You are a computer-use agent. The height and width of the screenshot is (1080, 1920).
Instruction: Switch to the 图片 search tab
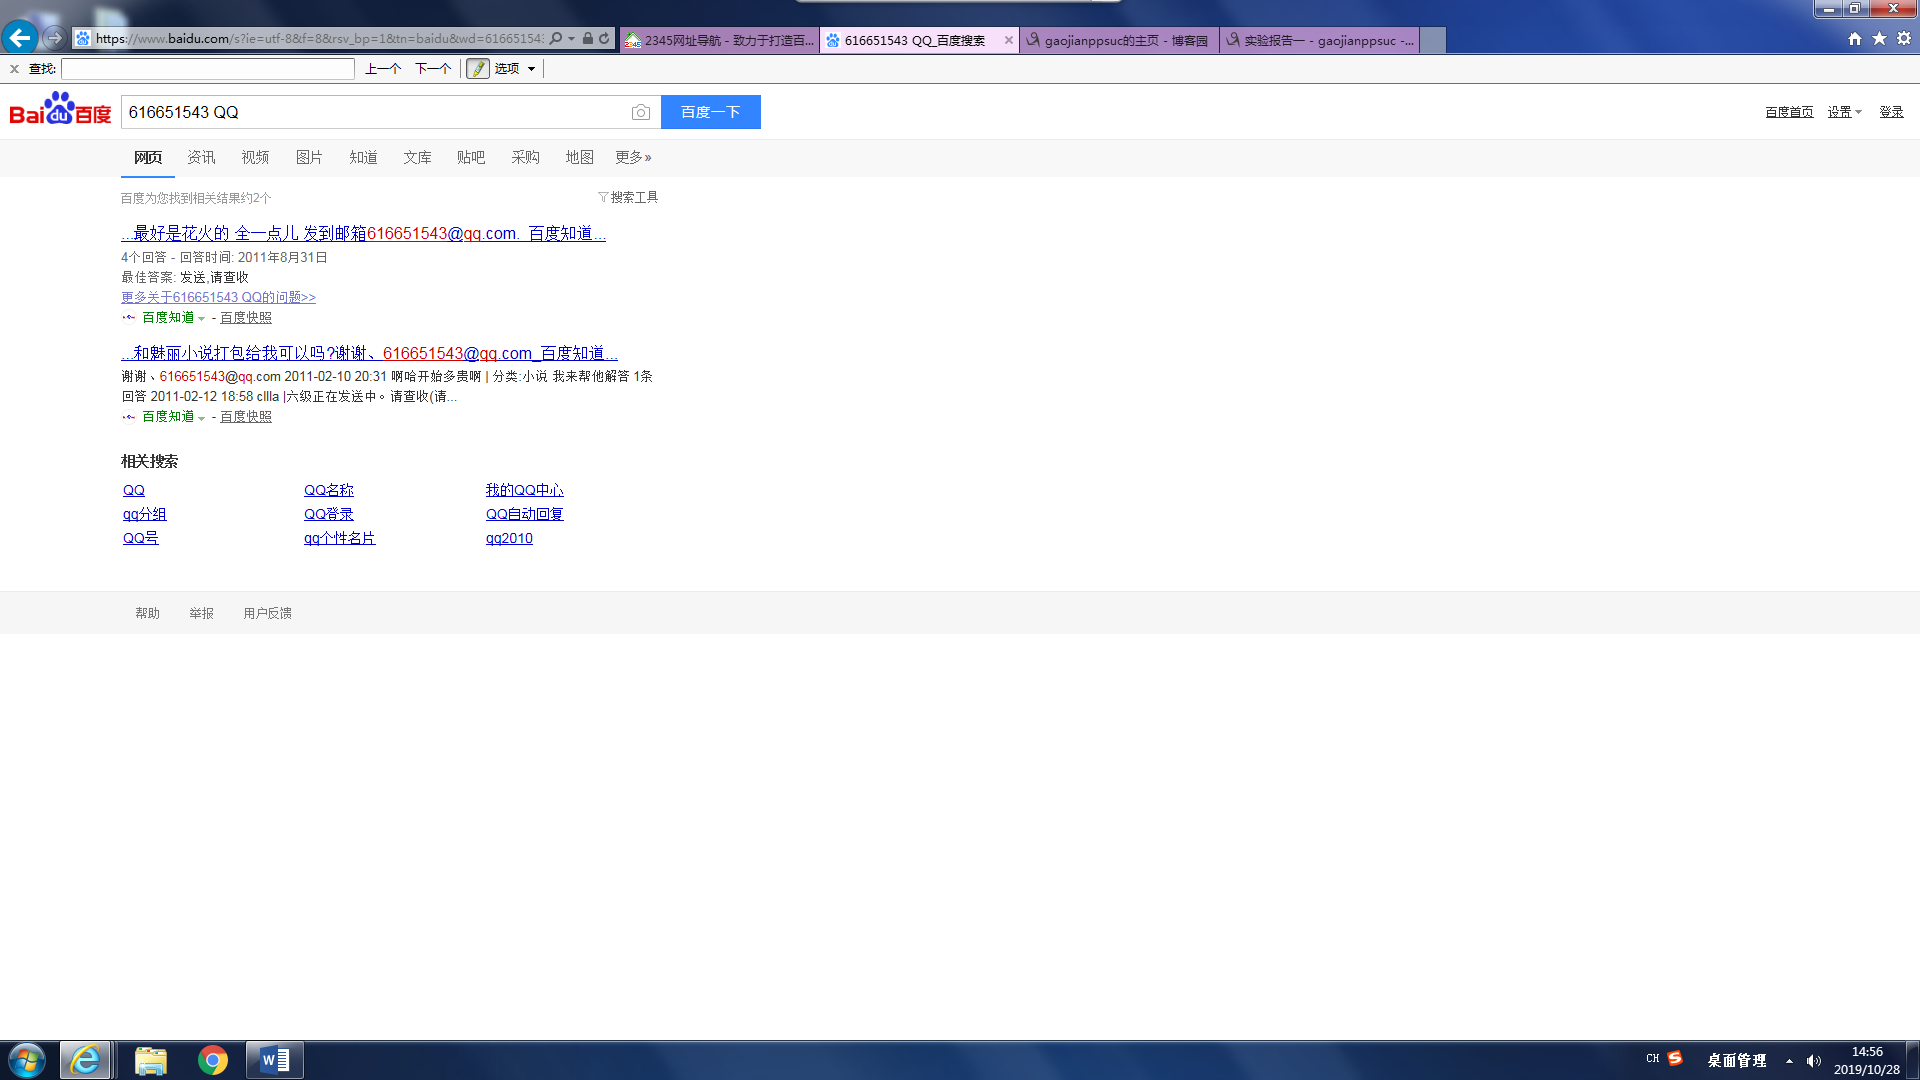[x=309, y=157]
